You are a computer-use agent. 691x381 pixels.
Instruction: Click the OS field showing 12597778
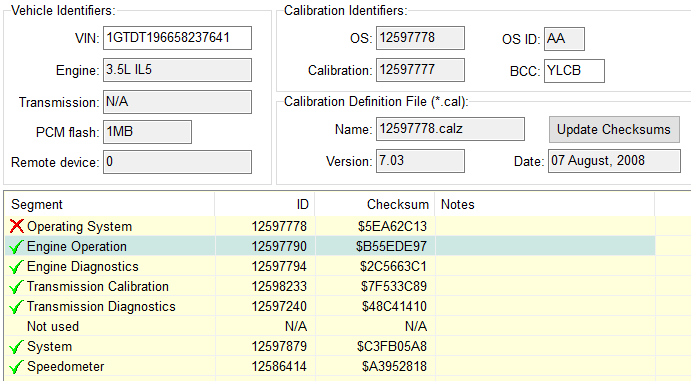(420, 38)
